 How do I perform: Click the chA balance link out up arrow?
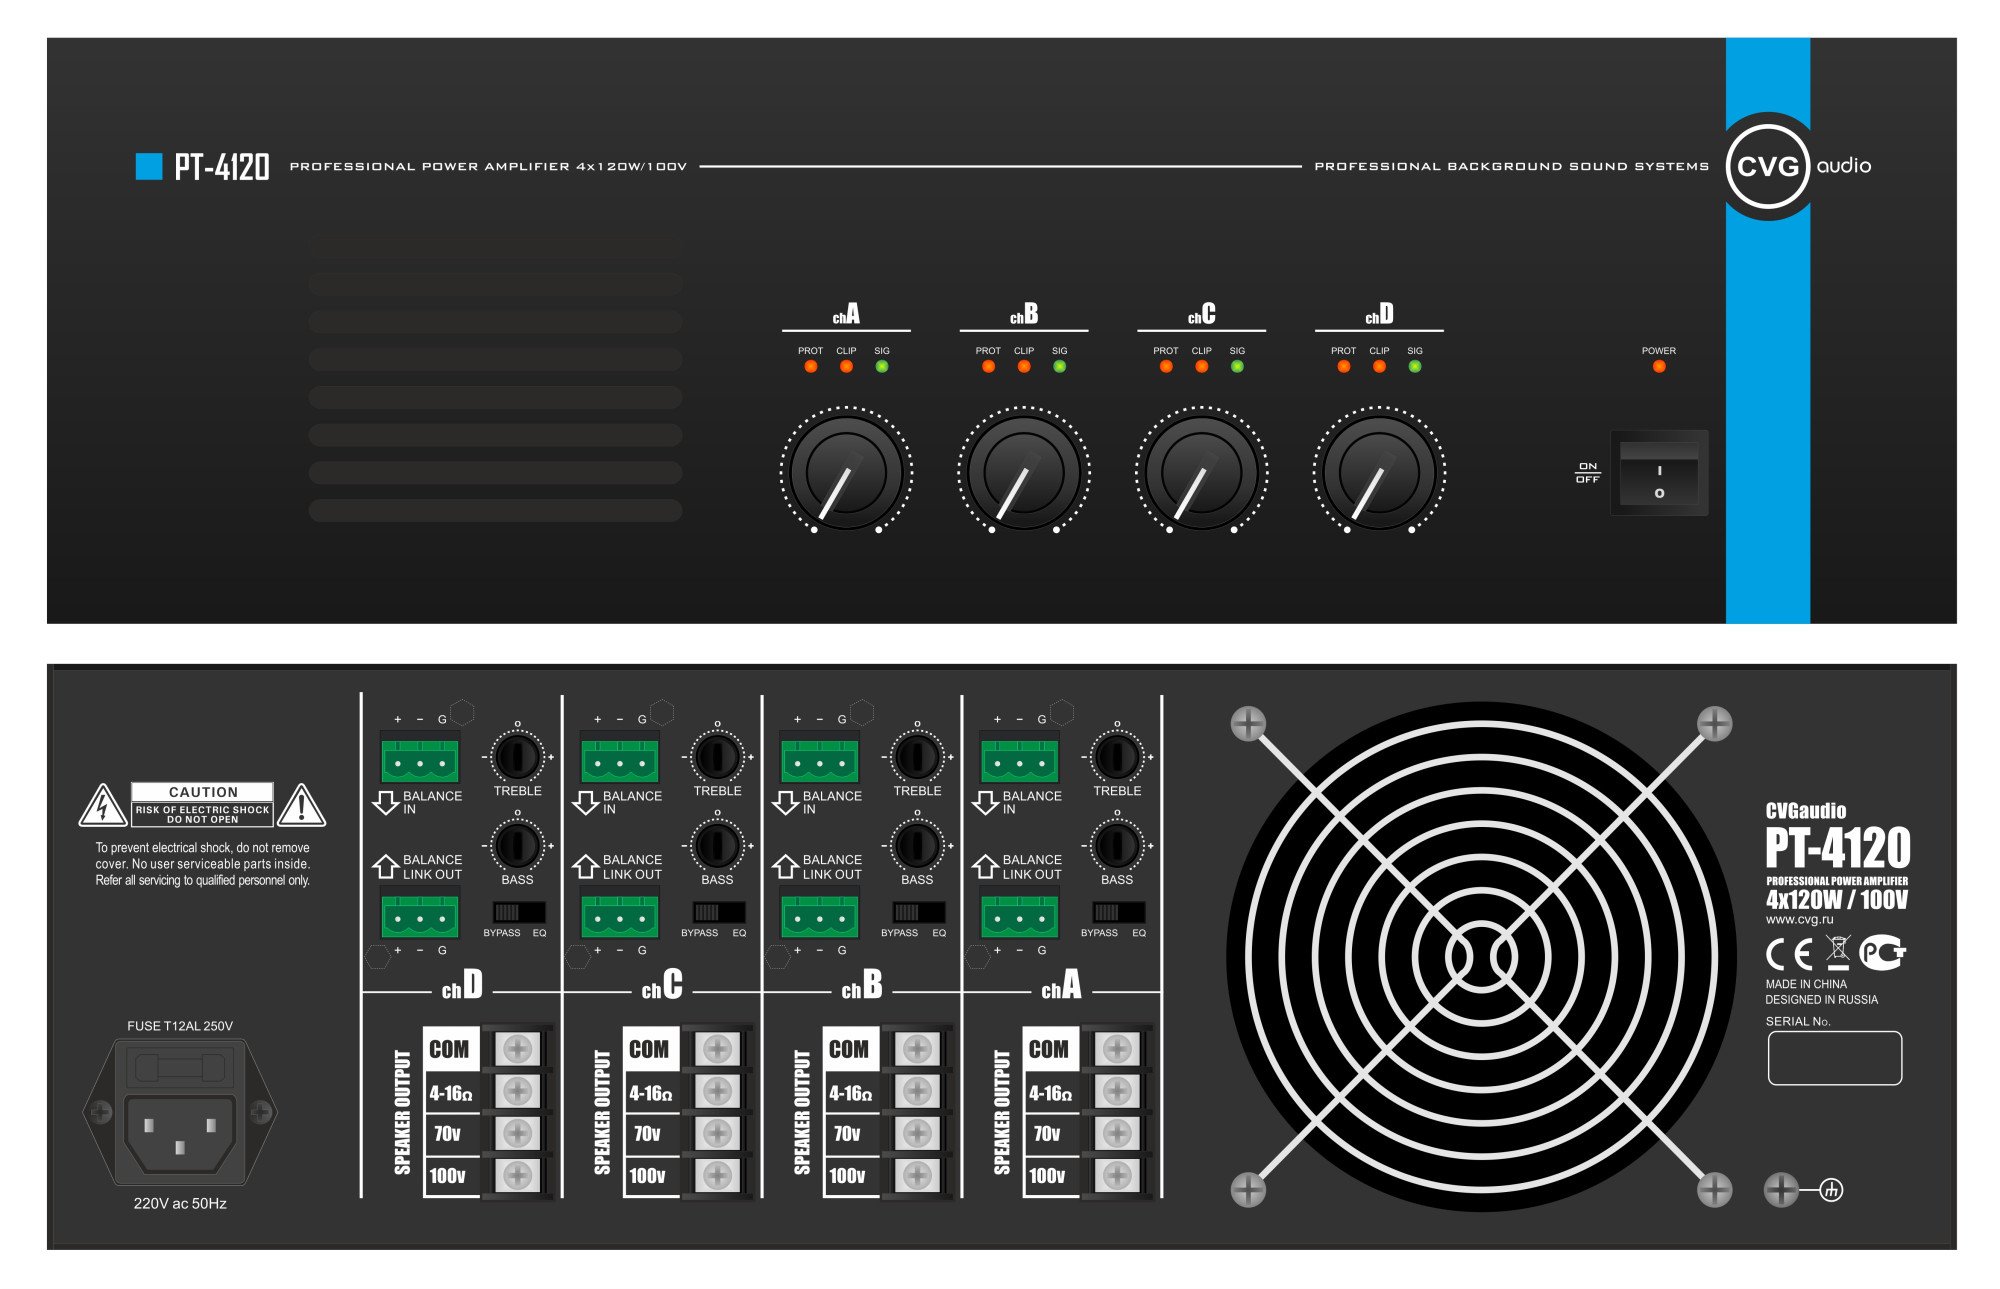pyautogui.click(x=985, y=866)
